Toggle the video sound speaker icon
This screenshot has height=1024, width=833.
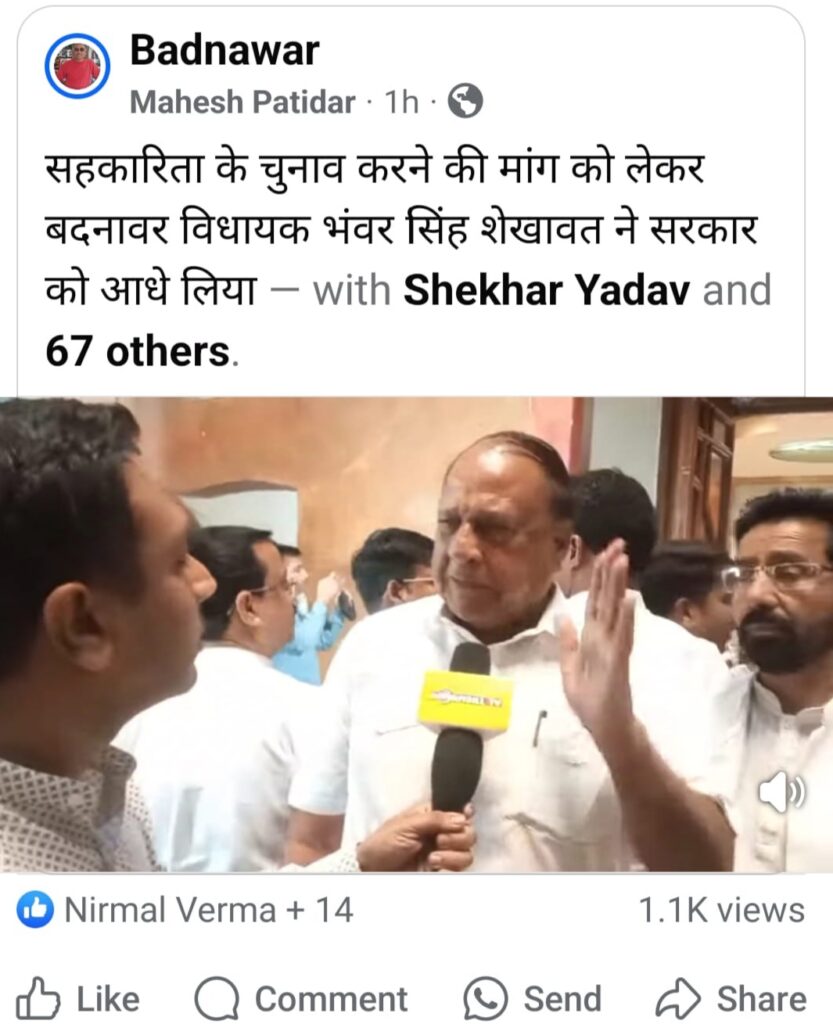pyautogui.click(x=781, y=793)
